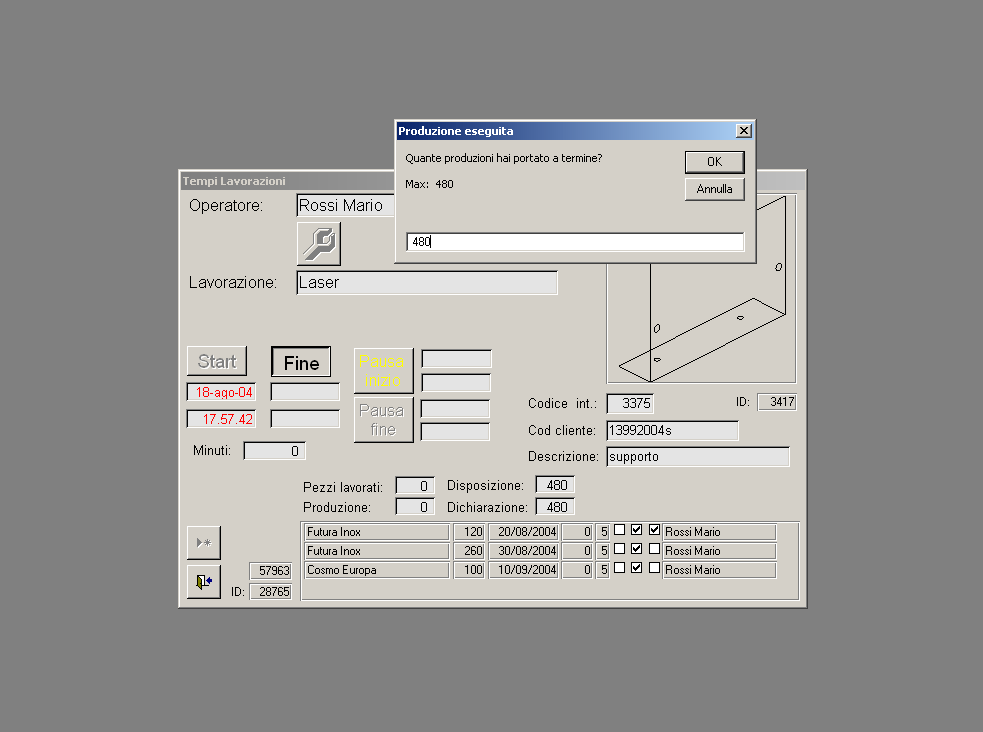Image resolution: width=983 pixels, height=732 pixels.
Task: Click the Pezzi lavorati field
Action: (x=415, y=486)
